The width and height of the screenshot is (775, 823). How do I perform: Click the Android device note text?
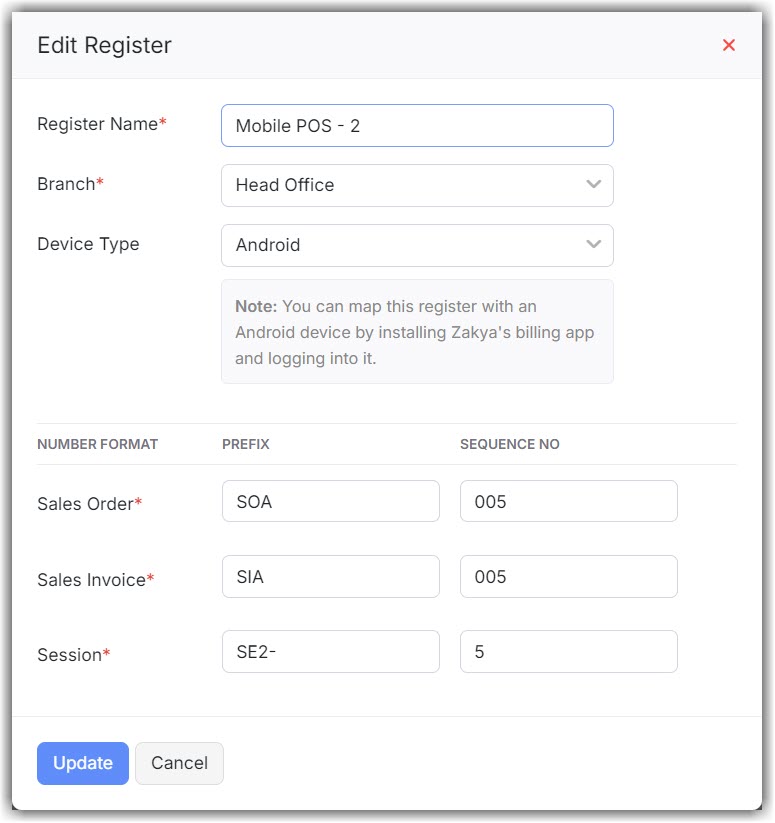click(x=415, y=332)
